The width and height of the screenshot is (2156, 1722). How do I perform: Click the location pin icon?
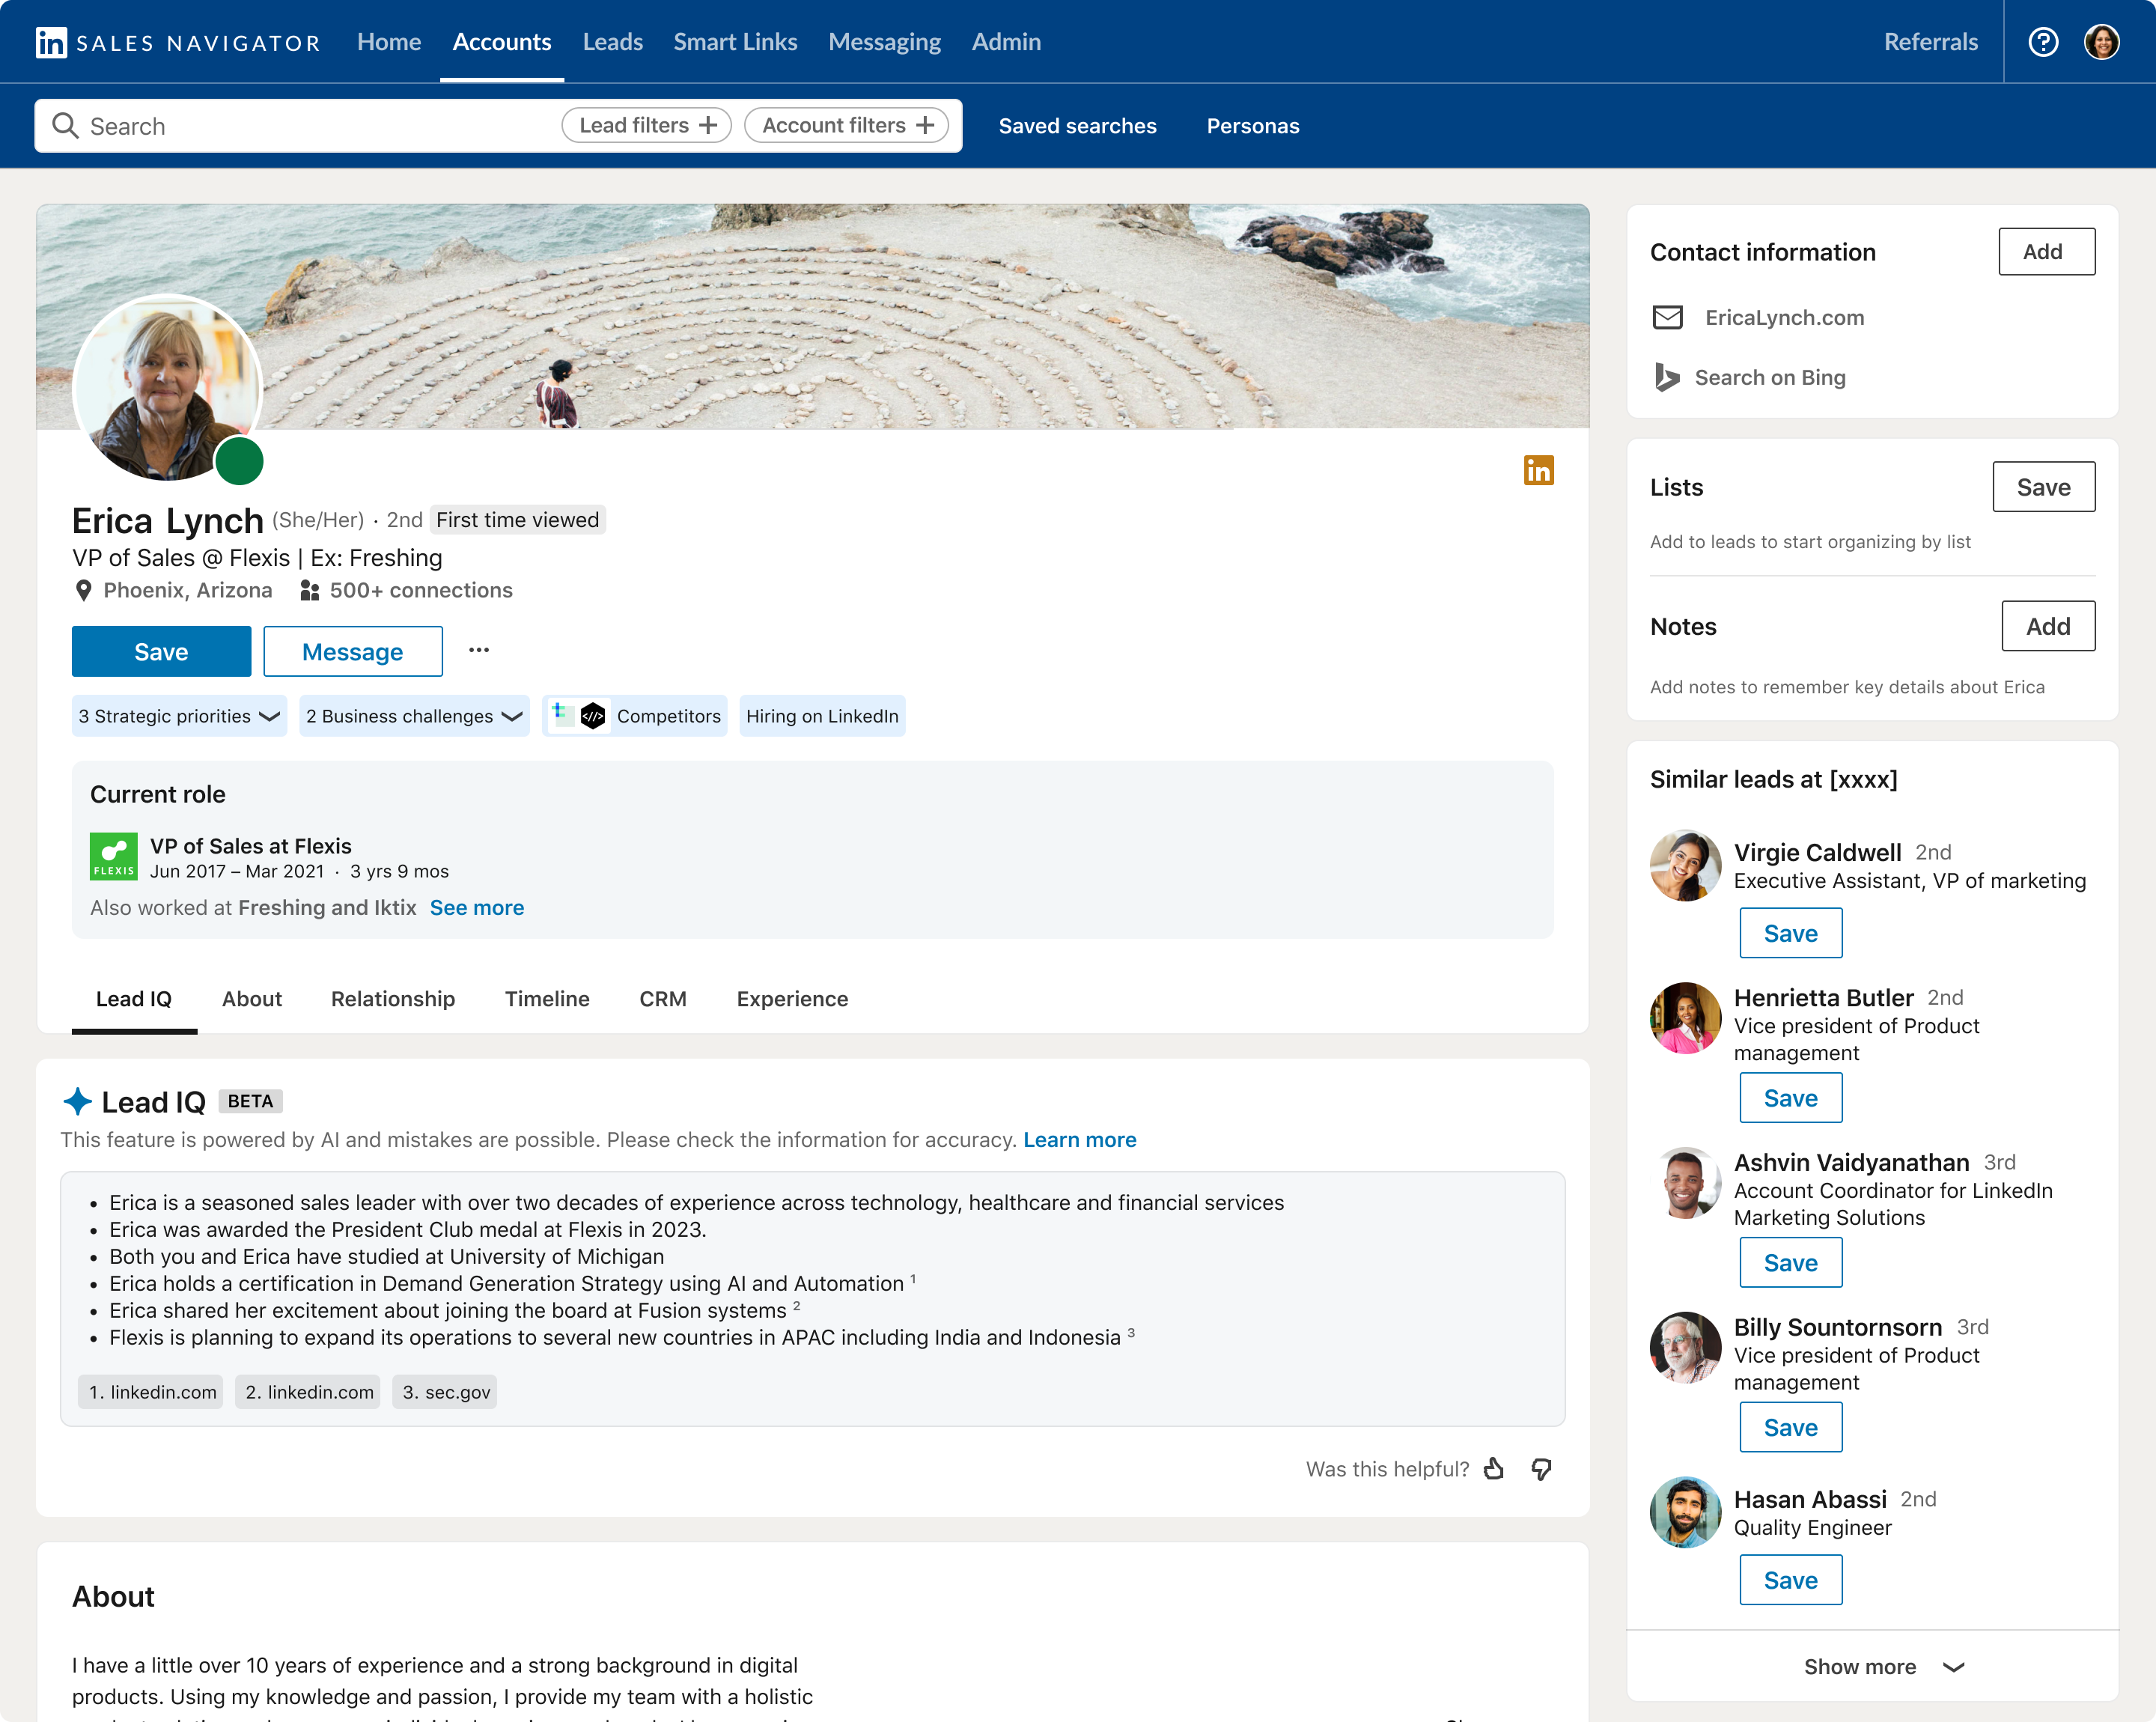[x=84, y=591]
